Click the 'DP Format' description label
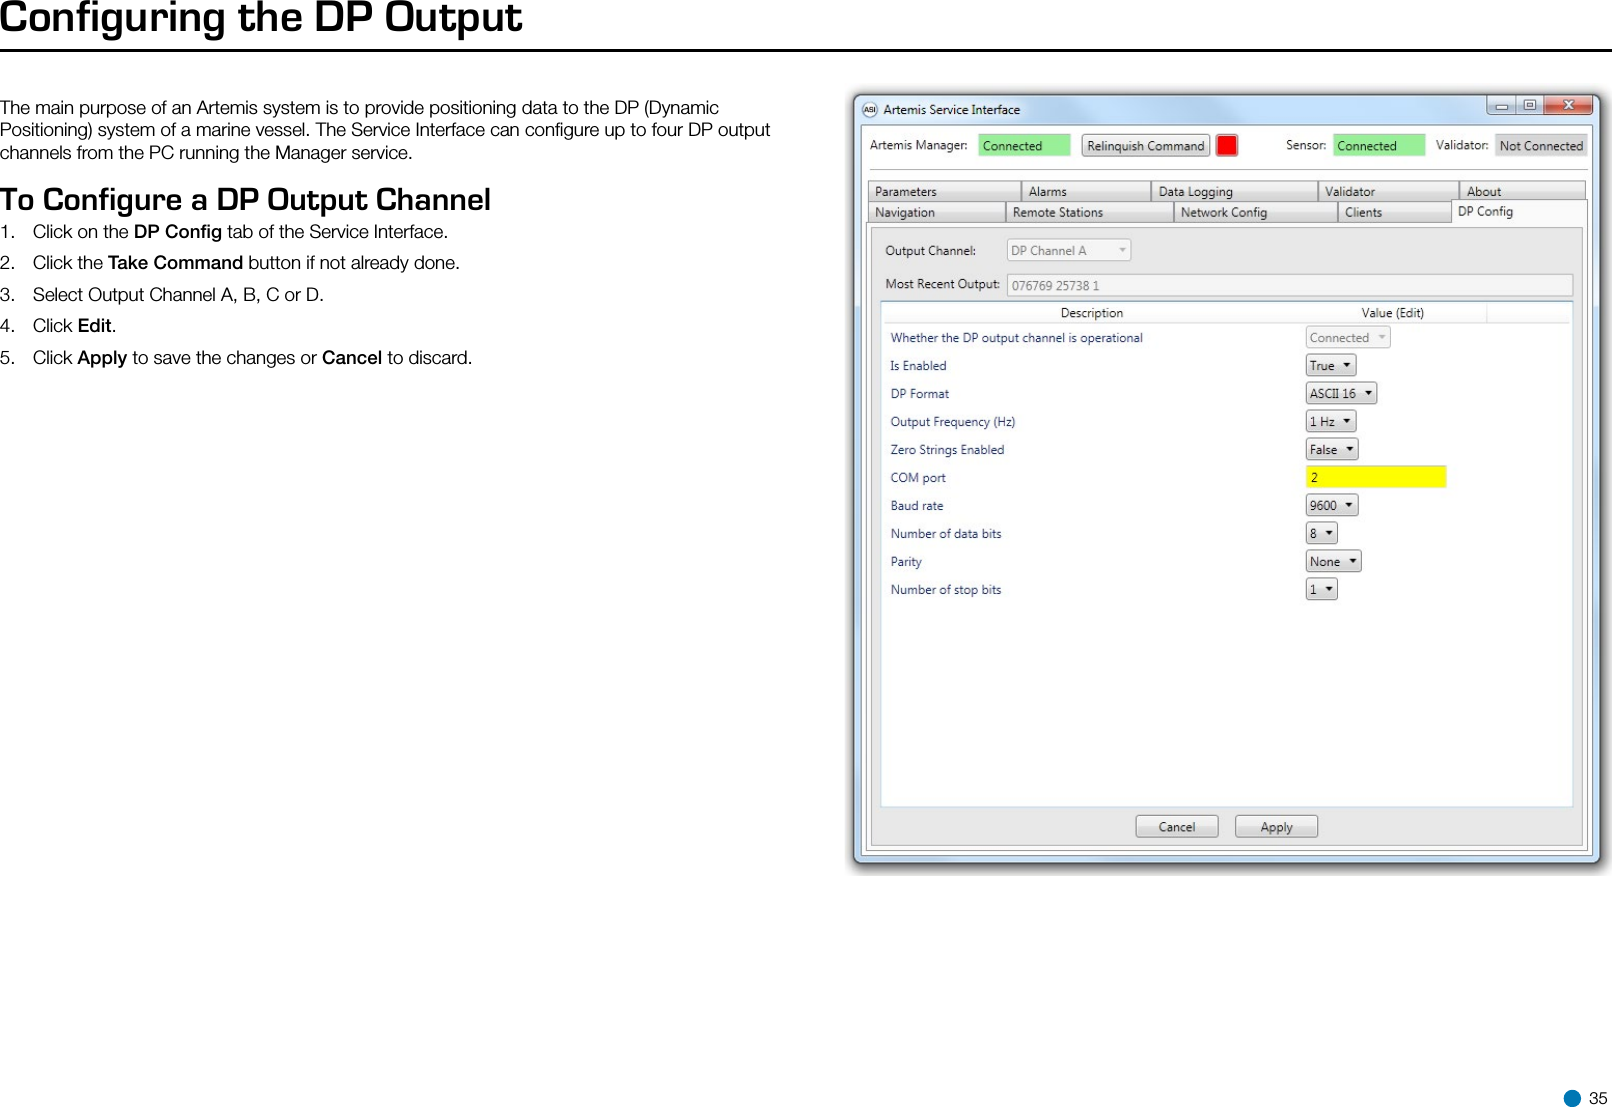This screenshot has height=1107, width=1612. tap(920, 394)
